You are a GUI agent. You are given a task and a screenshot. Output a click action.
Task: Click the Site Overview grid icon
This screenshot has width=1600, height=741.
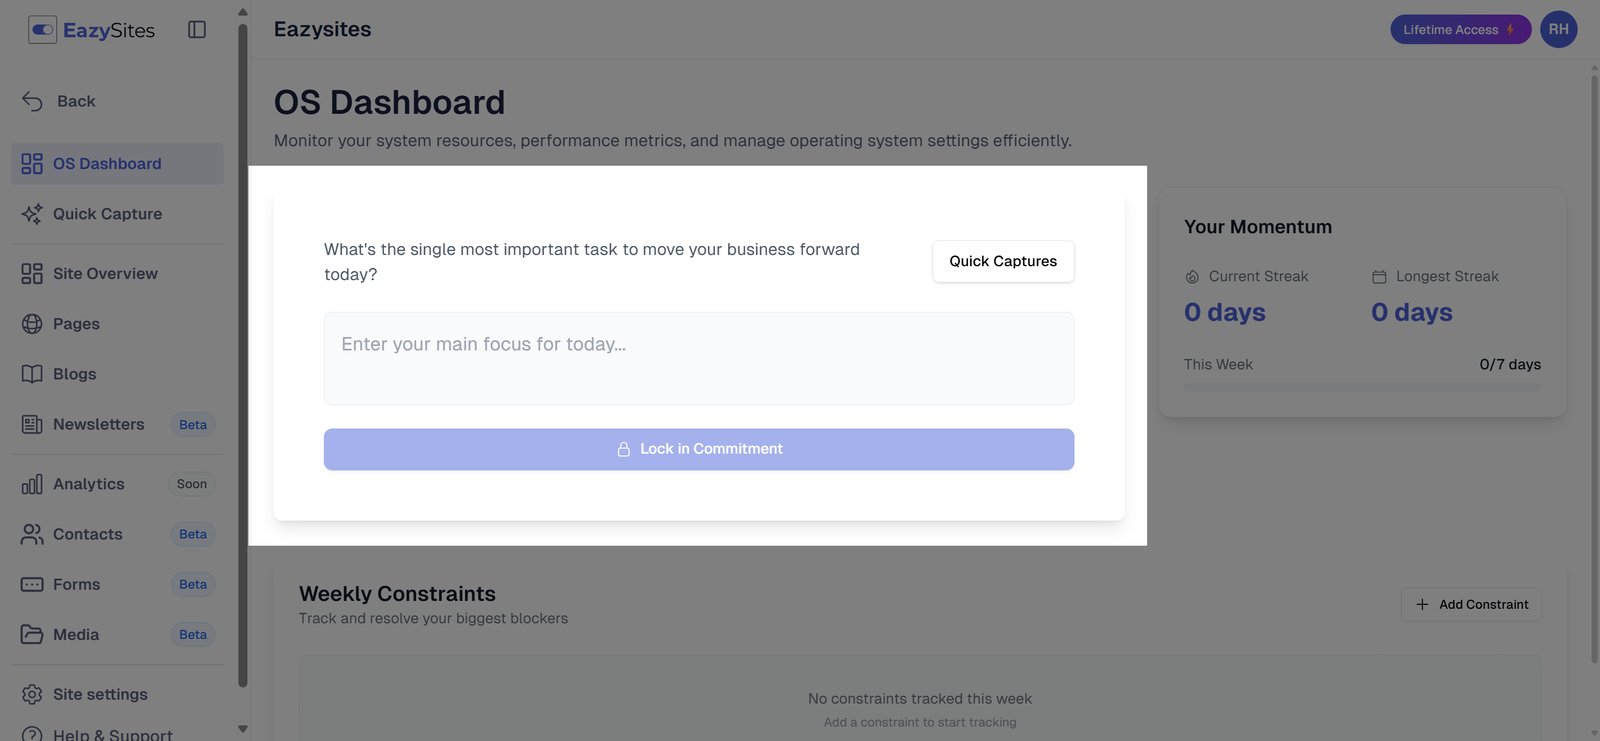pos(32,274)
